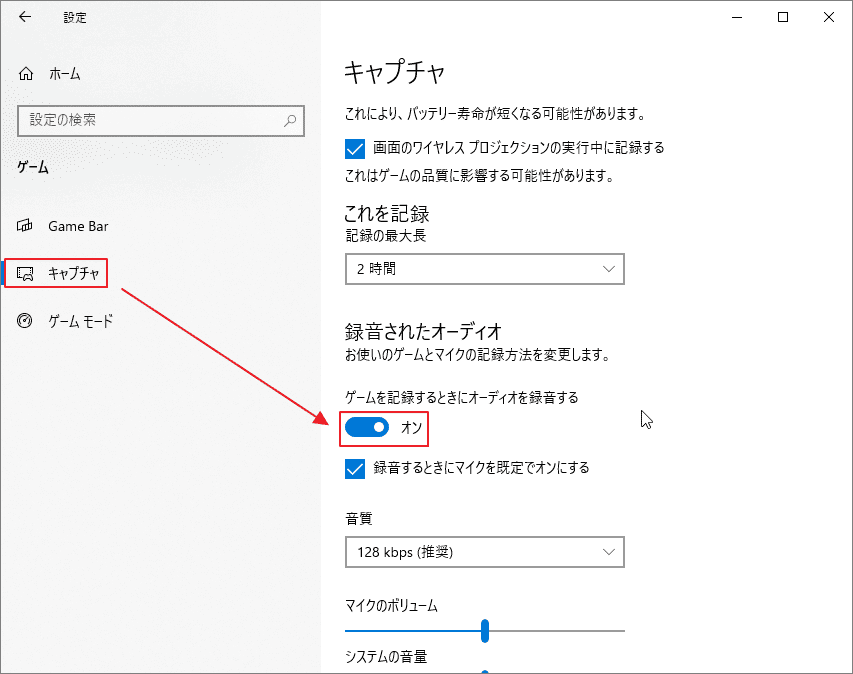Click the ゲームモード speedometer icon
853x674 pixels.
[x=24, y=320]
